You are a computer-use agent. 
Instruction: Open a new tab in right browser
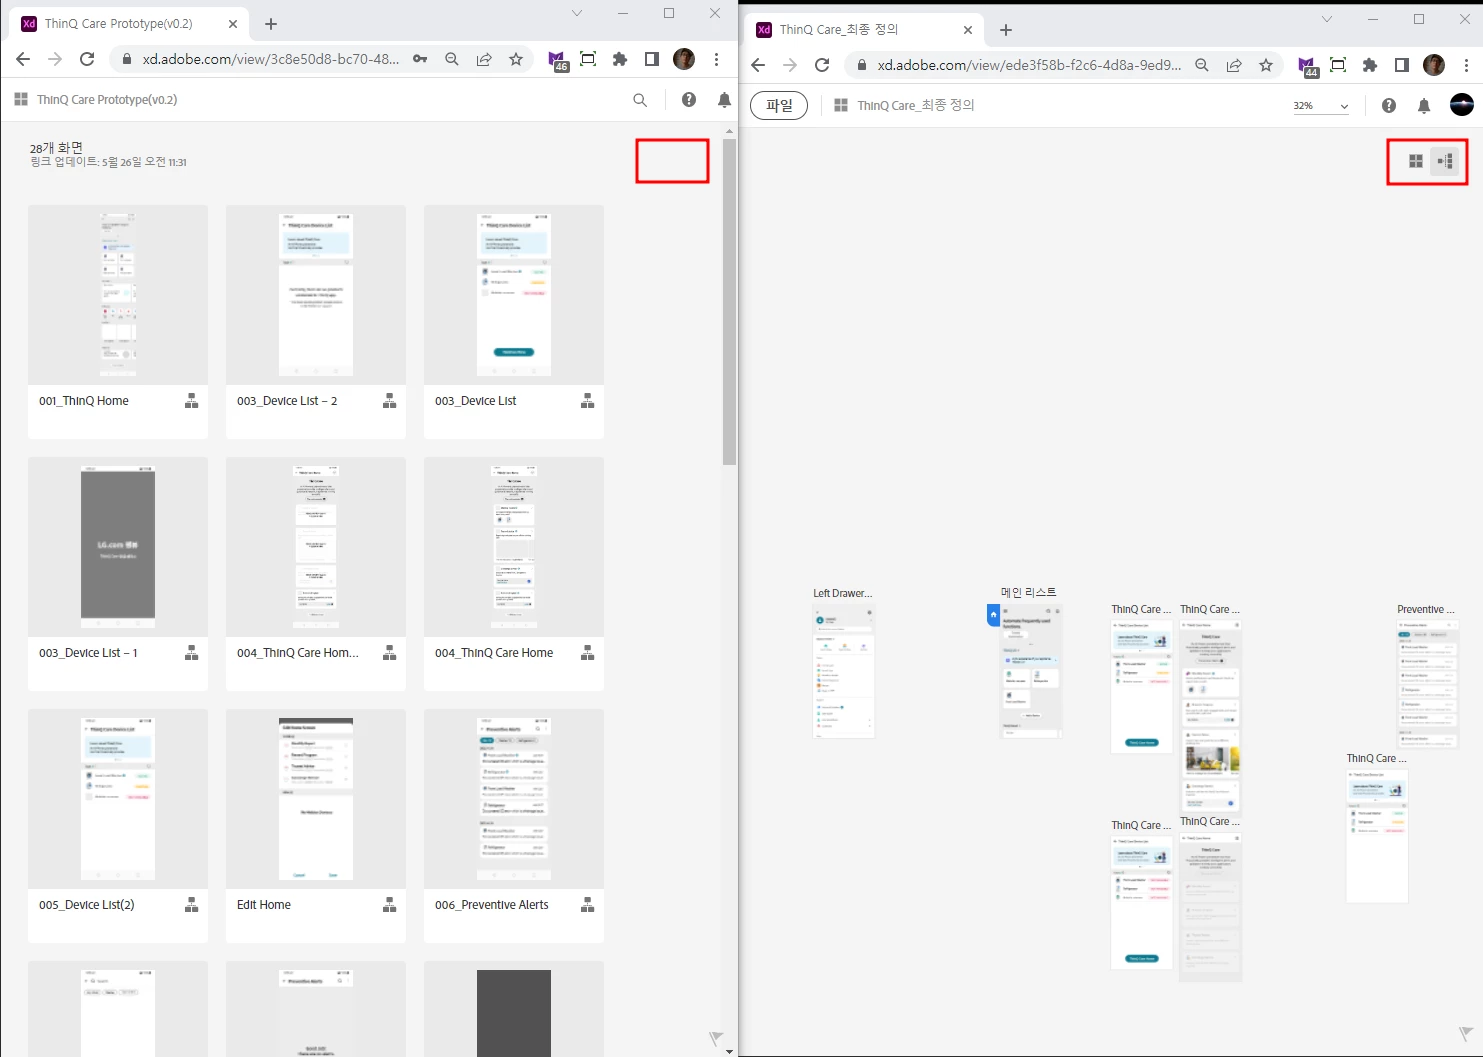click(1006, 30)
